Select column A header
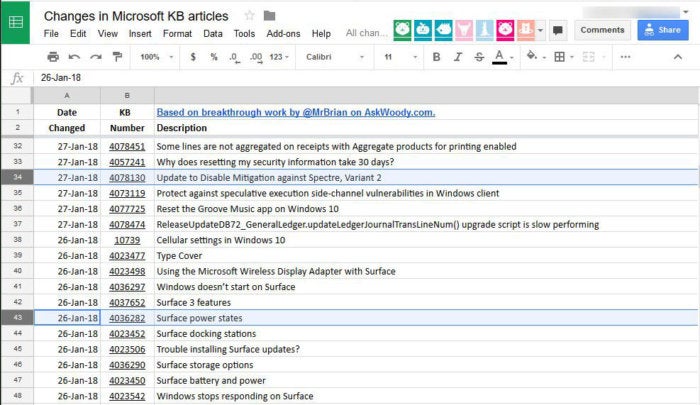 pyautogui.click(x=67, y=96)
